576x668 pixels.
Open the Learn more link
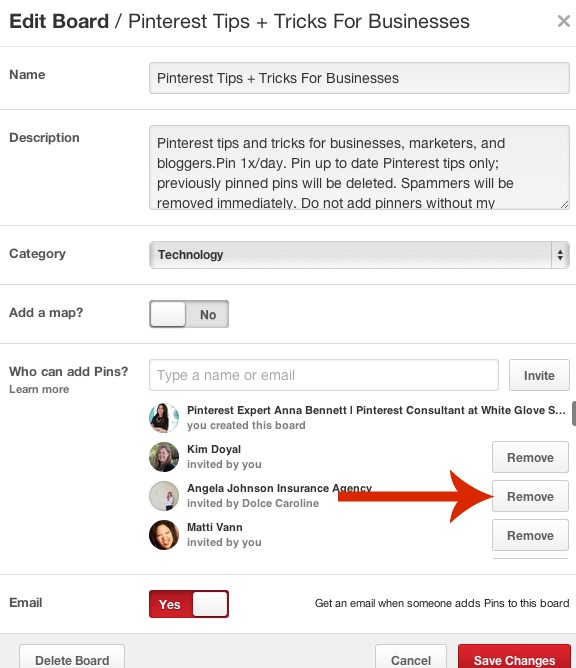click(39, 389)
